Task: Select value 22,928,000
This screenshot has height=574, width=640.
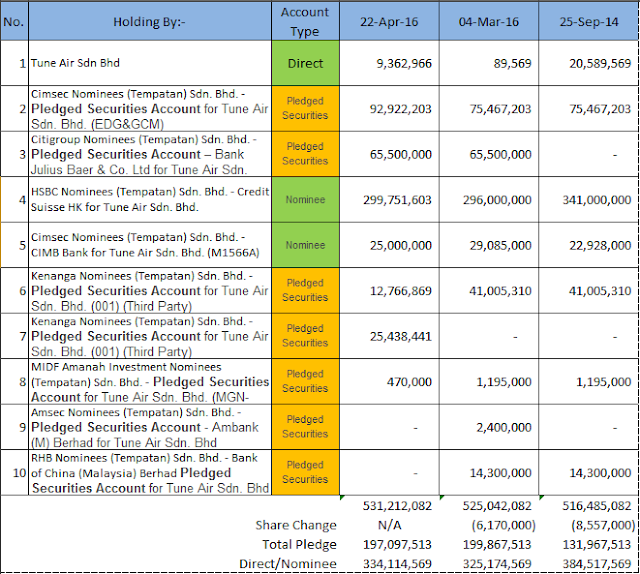Action: (600, 245)
